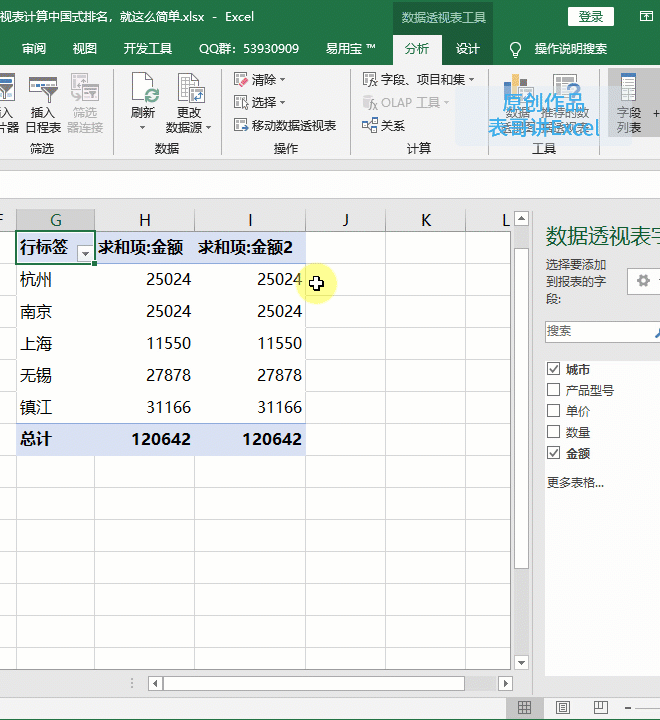Expand the 更改数据源 dropdown arrow
This screenshot has height=720, width=660.
tap(209, 128)
